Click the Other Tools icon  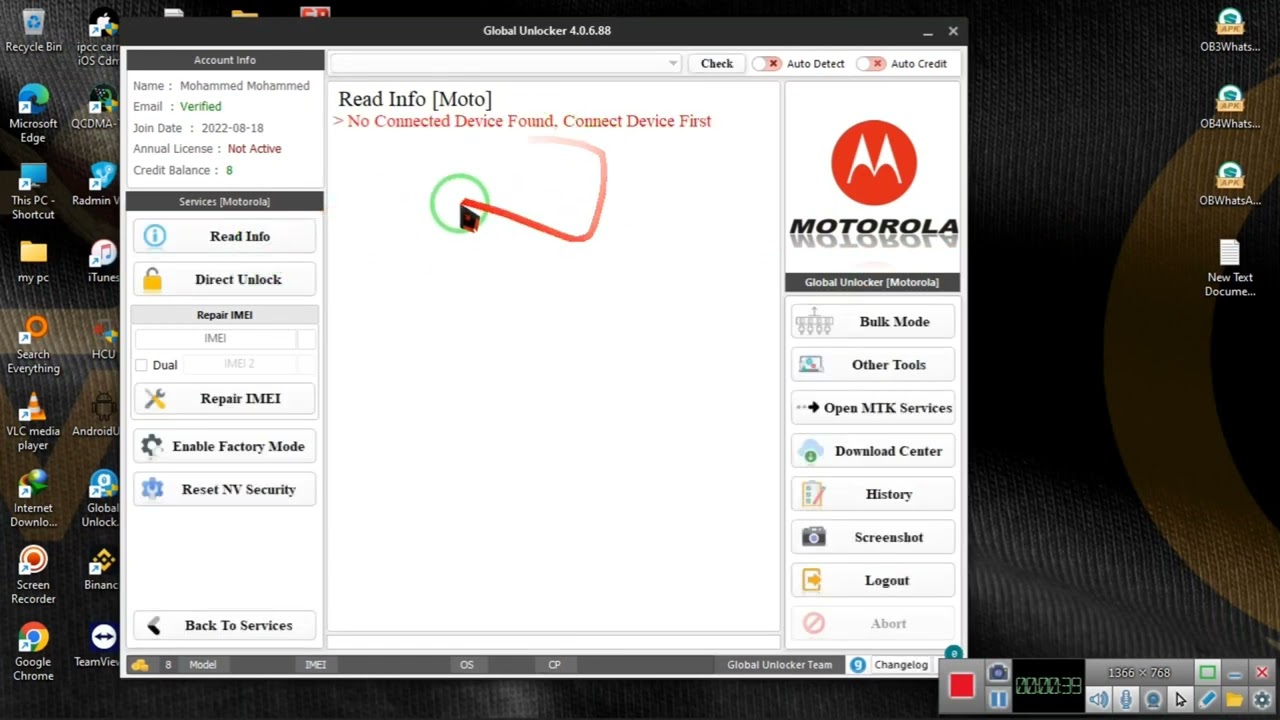point(811,365)
